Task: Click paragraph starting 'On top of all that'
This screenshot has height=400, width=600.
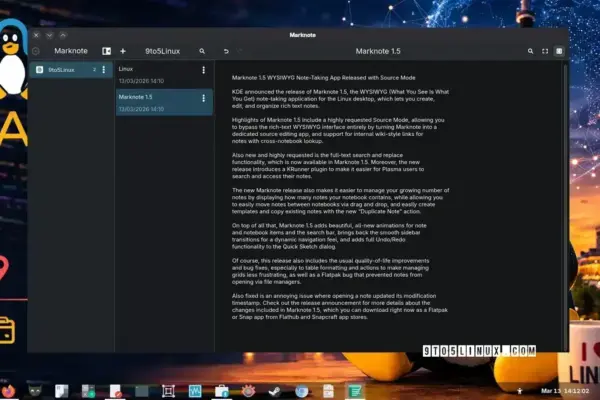Action: pyautogui.click(x=329, y=236)
